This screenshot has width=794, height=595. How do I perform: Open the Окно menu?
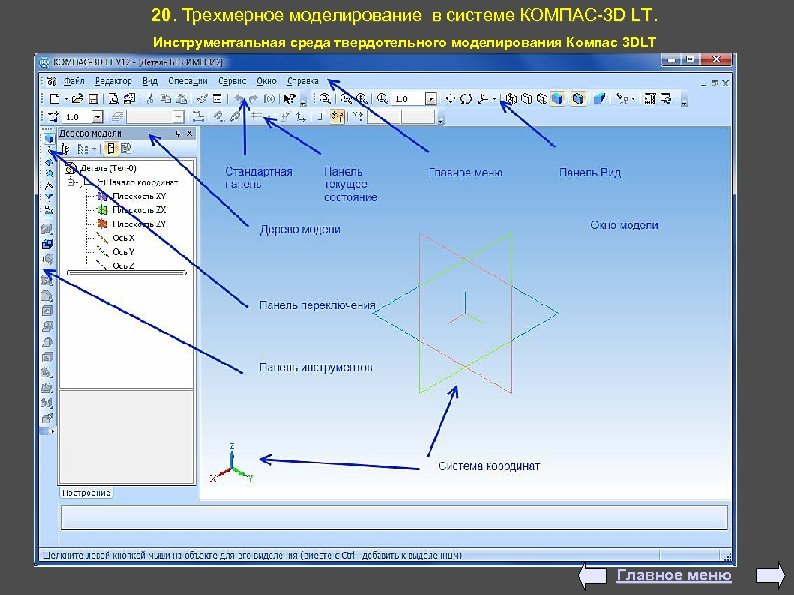(x=266, y=81)
